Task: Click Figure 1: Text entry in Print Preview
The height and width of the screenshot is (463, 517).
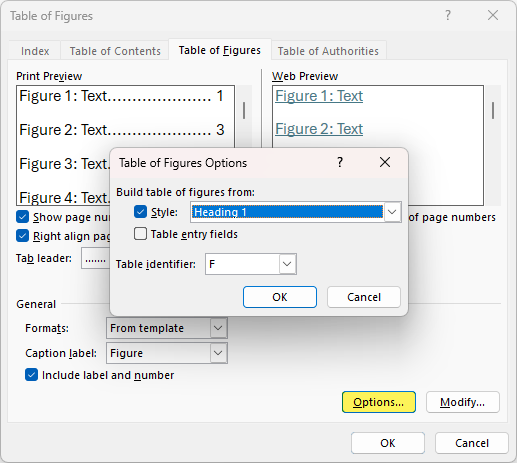Action: pyautogui.click(x=122, y=96)
